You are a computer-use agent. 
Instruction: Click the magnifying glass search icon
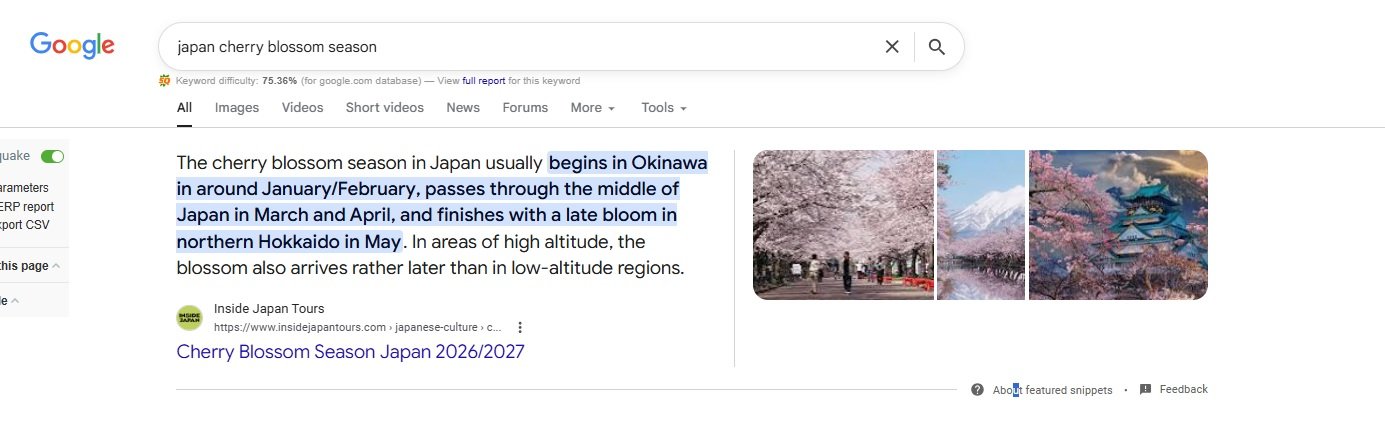pyautogui.click(x=936, y=47)
